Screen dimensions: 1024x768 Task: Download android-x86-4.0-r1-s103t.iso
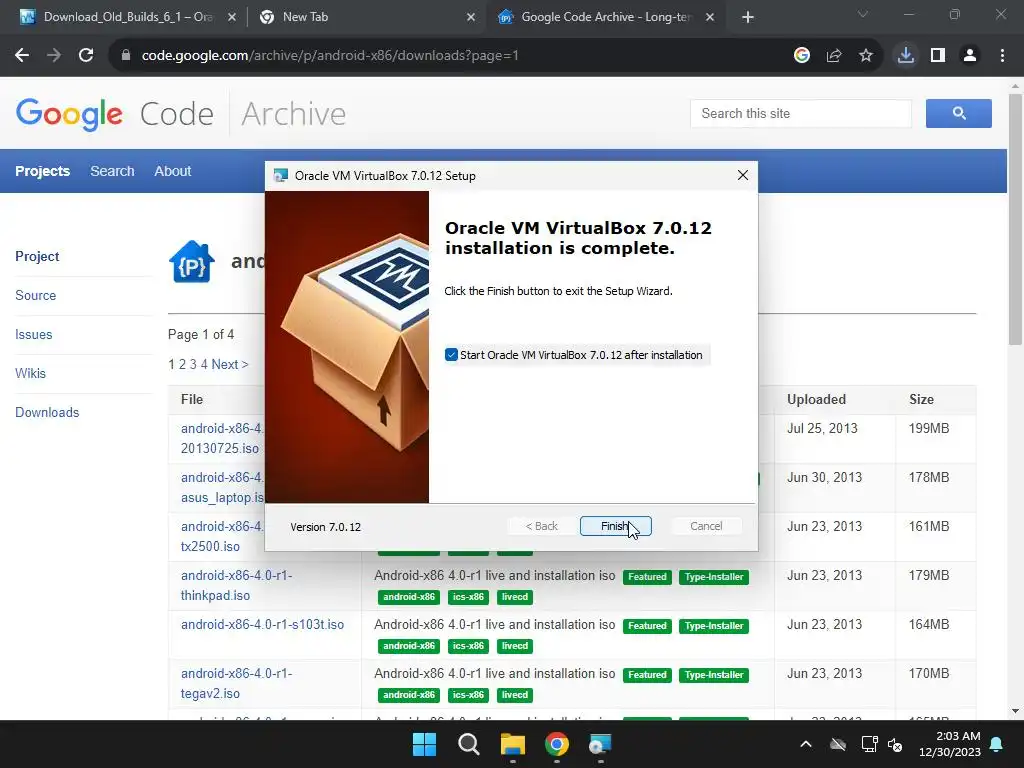click(x=263, y=624)
